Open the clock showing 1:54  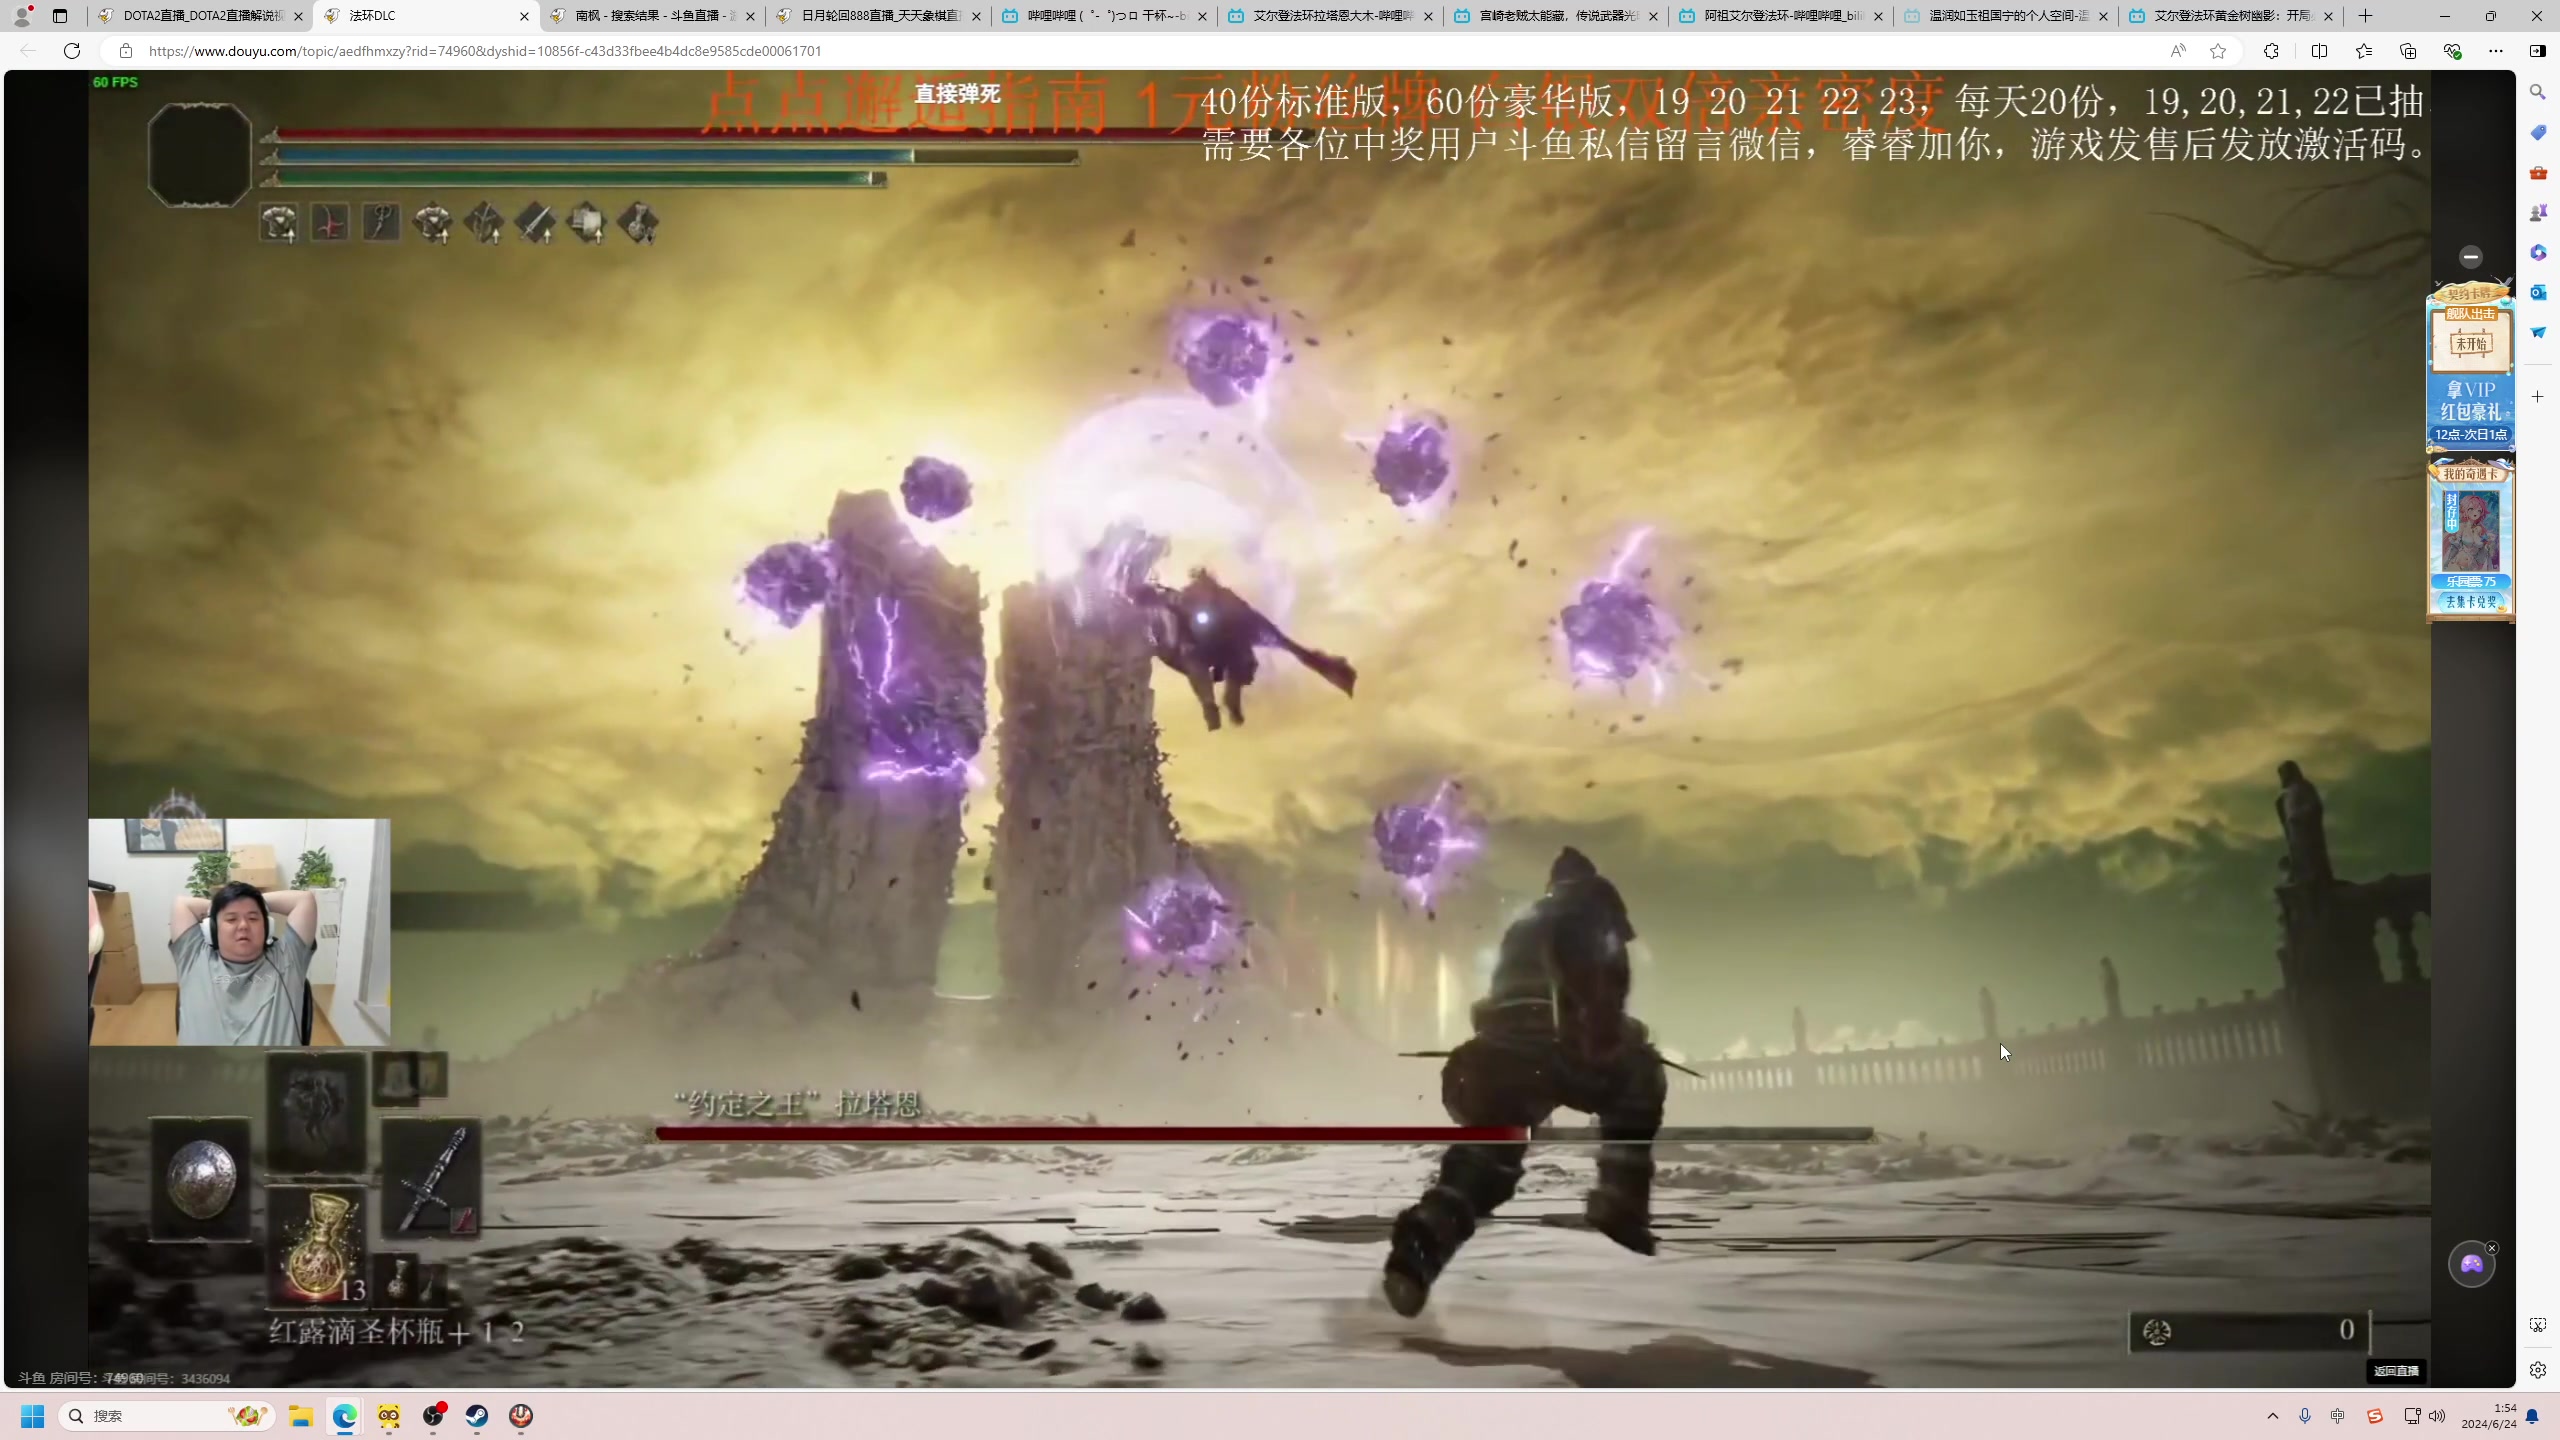click(x=2489, y=1416)
